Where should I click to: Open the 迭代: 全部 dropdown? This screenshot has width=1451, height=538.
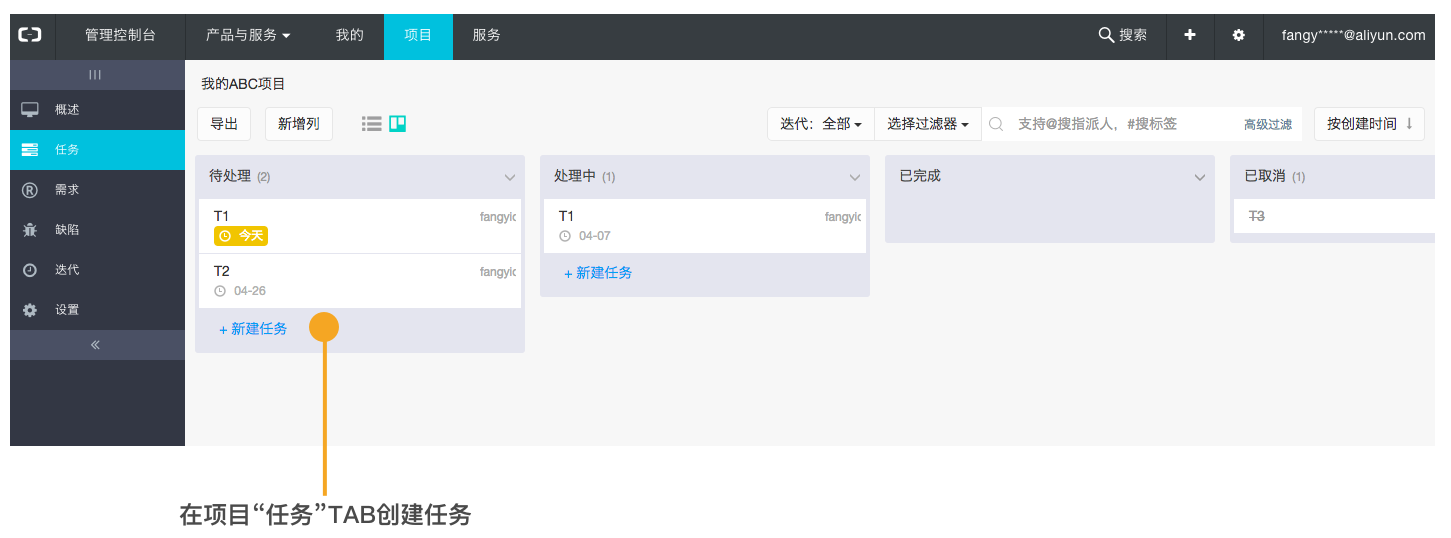[x=821, y=124]
